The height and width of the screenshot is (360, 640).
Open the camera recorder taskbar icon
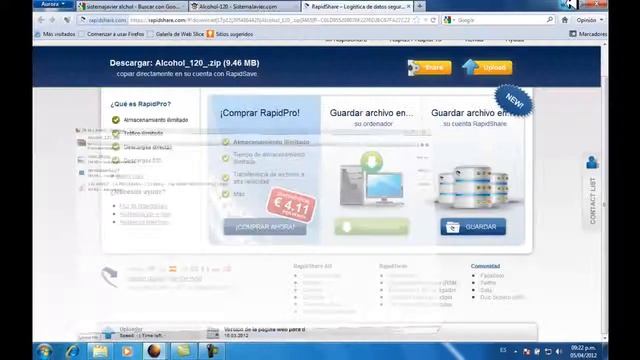pos(211,351)
